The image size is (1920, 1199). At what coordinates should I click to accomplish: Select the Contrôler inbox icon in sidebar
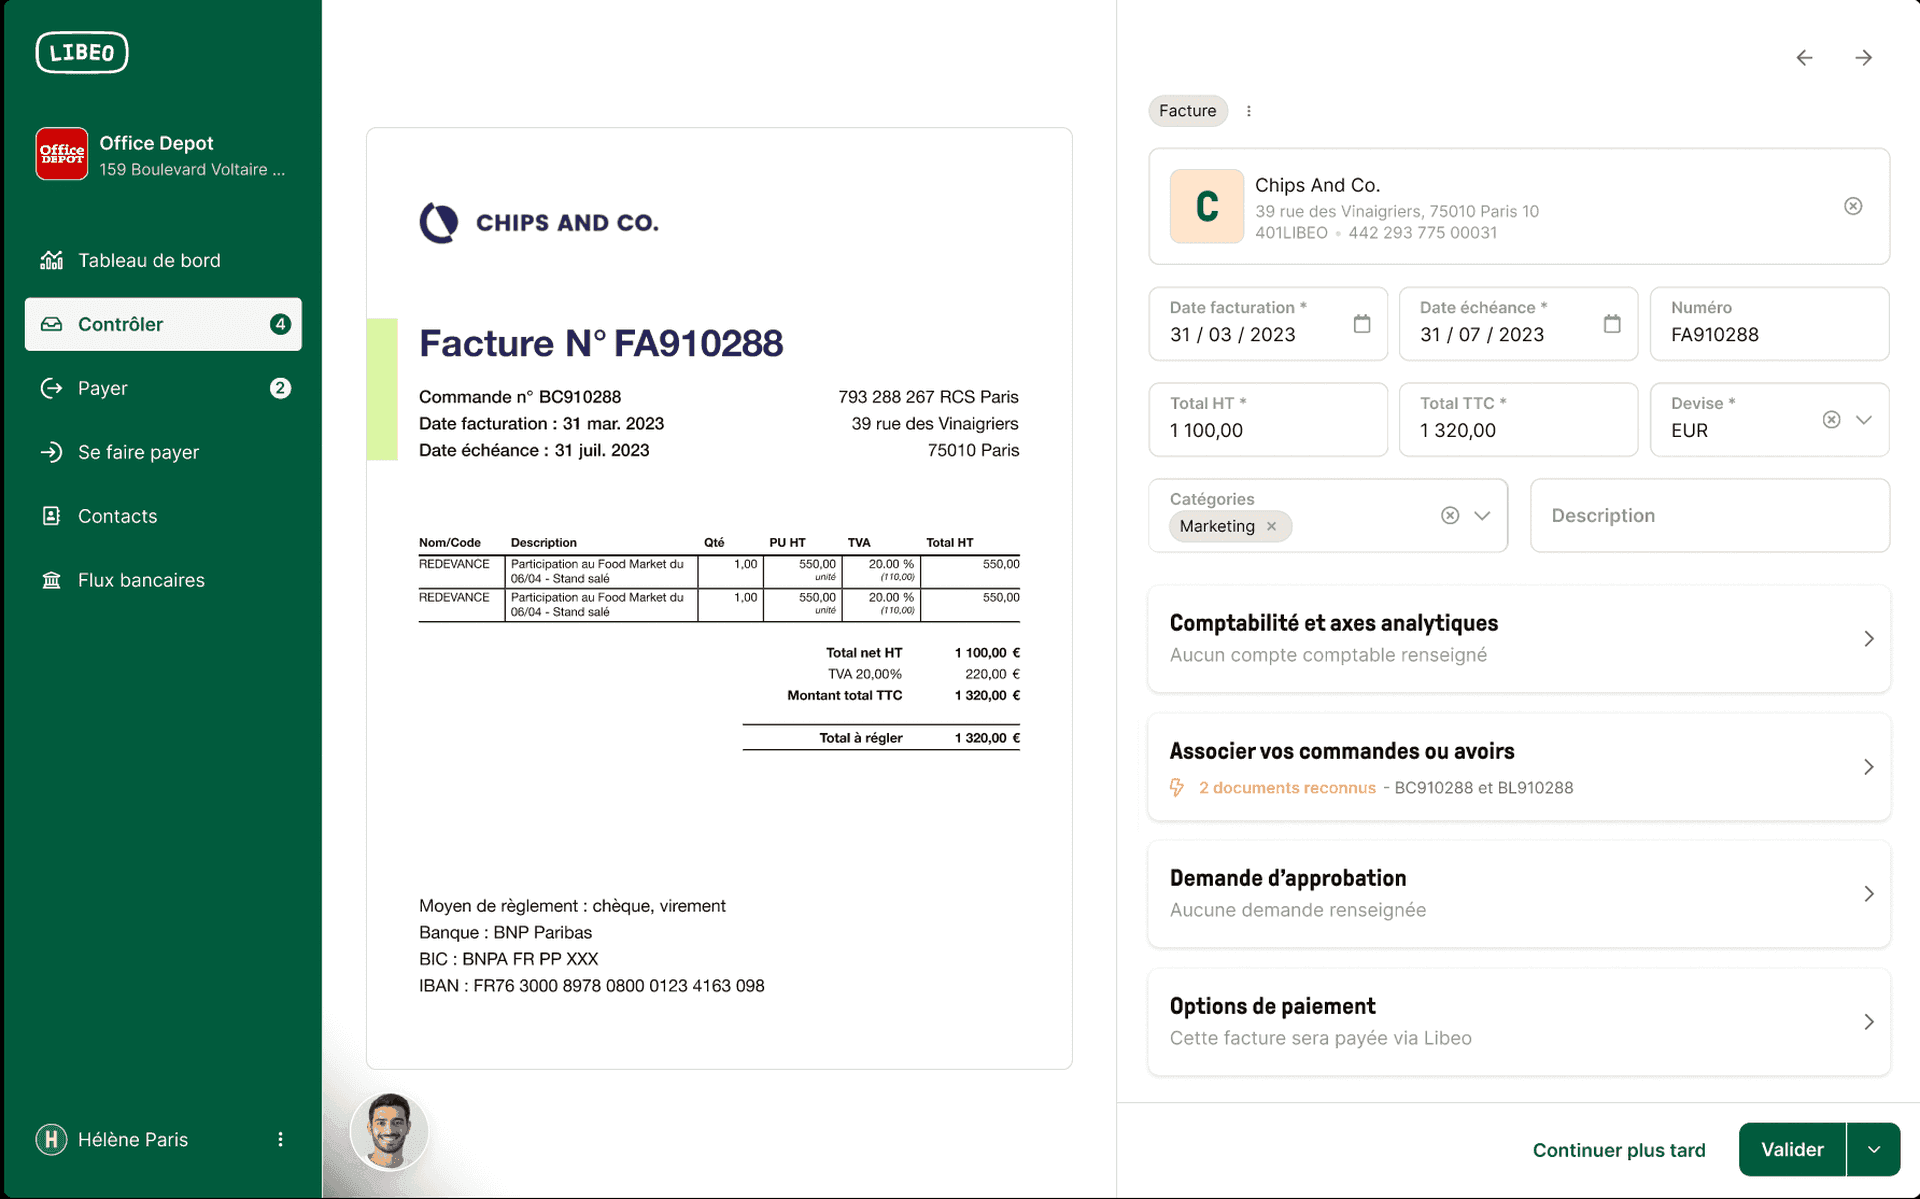coord(52,324)
